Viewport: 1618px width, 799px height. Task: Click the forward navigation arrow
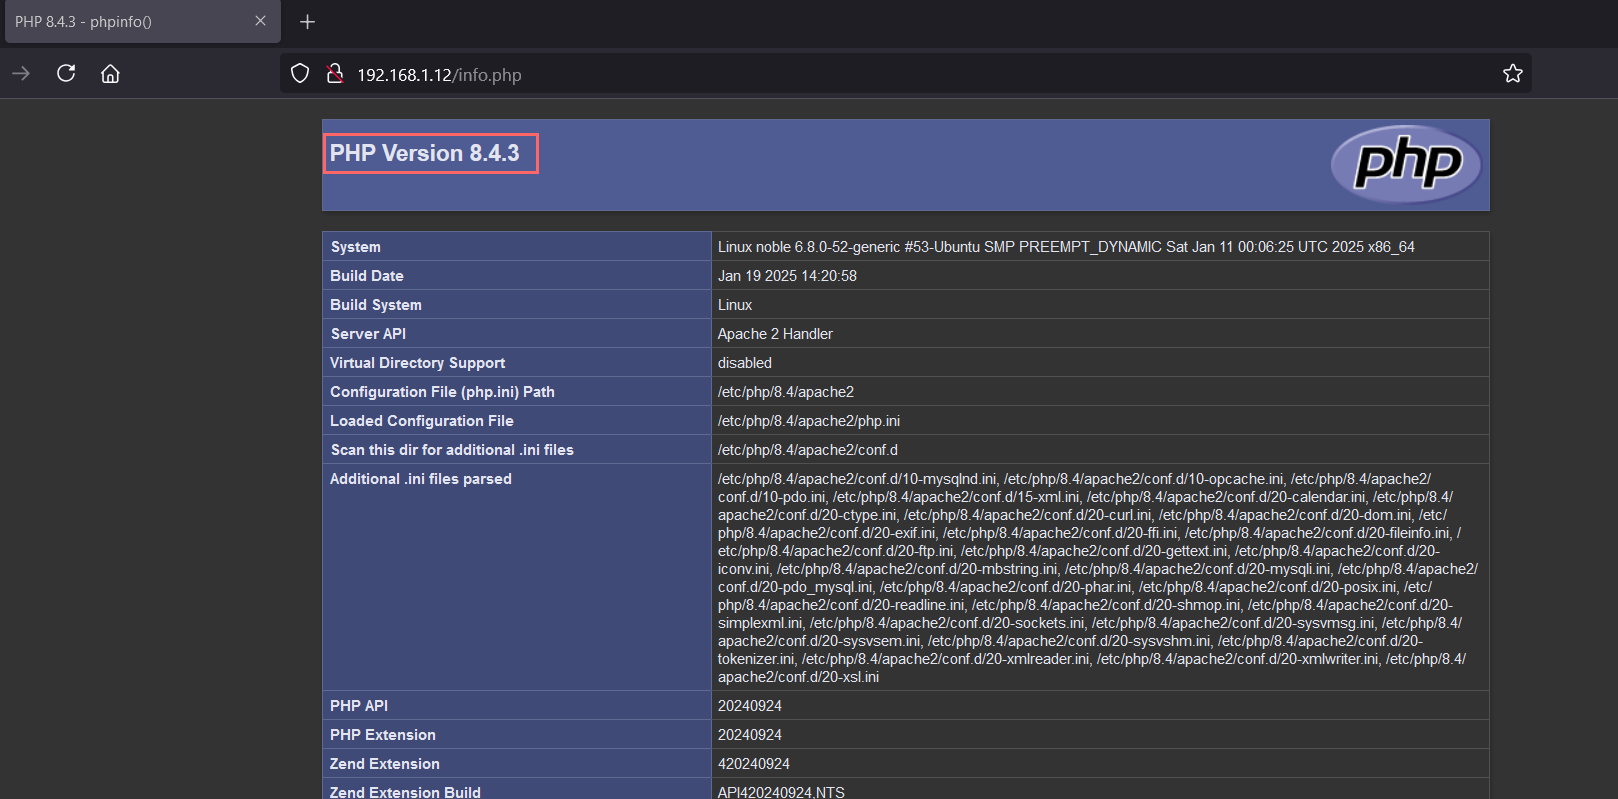[21, 74]
